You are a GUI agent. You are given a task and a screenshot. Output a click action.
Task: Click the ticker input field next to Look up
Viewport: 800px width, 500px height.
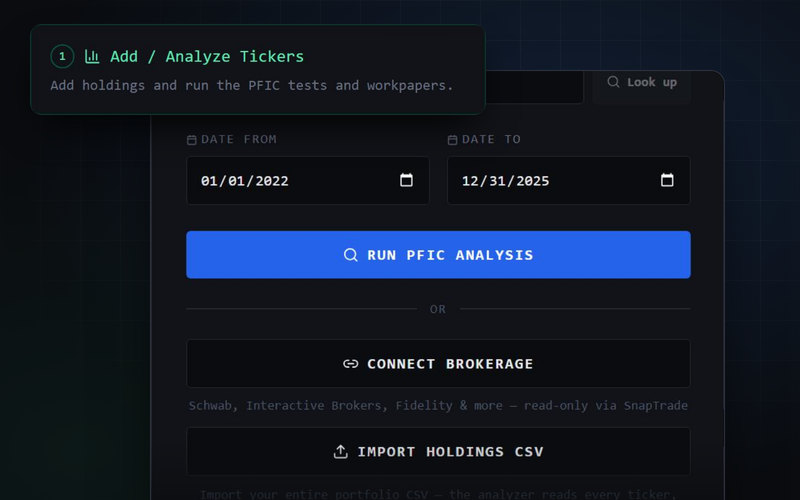point(534,87)
